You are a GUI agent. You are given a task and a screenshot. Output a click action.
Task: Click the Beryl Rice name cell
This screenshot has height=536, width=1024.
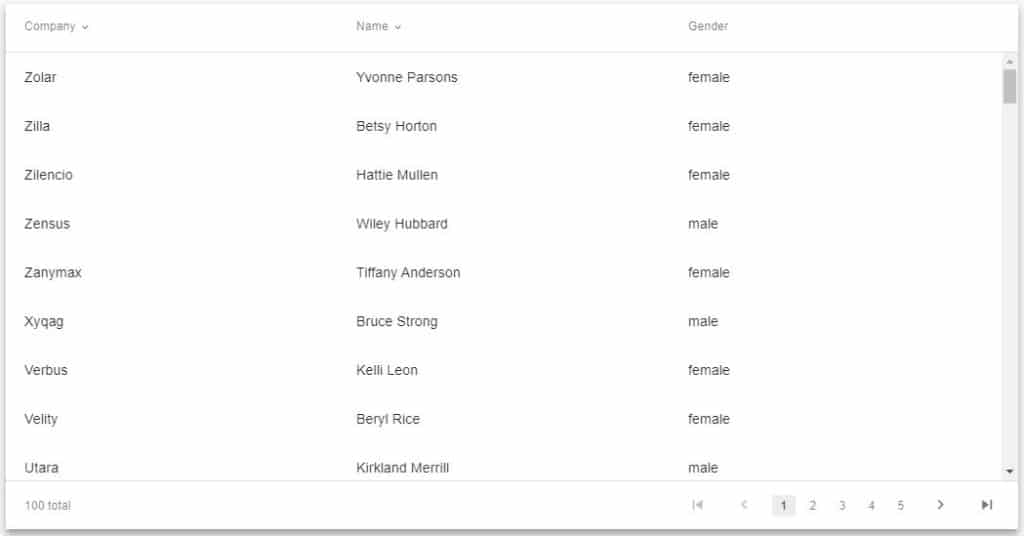coord(388,419)
